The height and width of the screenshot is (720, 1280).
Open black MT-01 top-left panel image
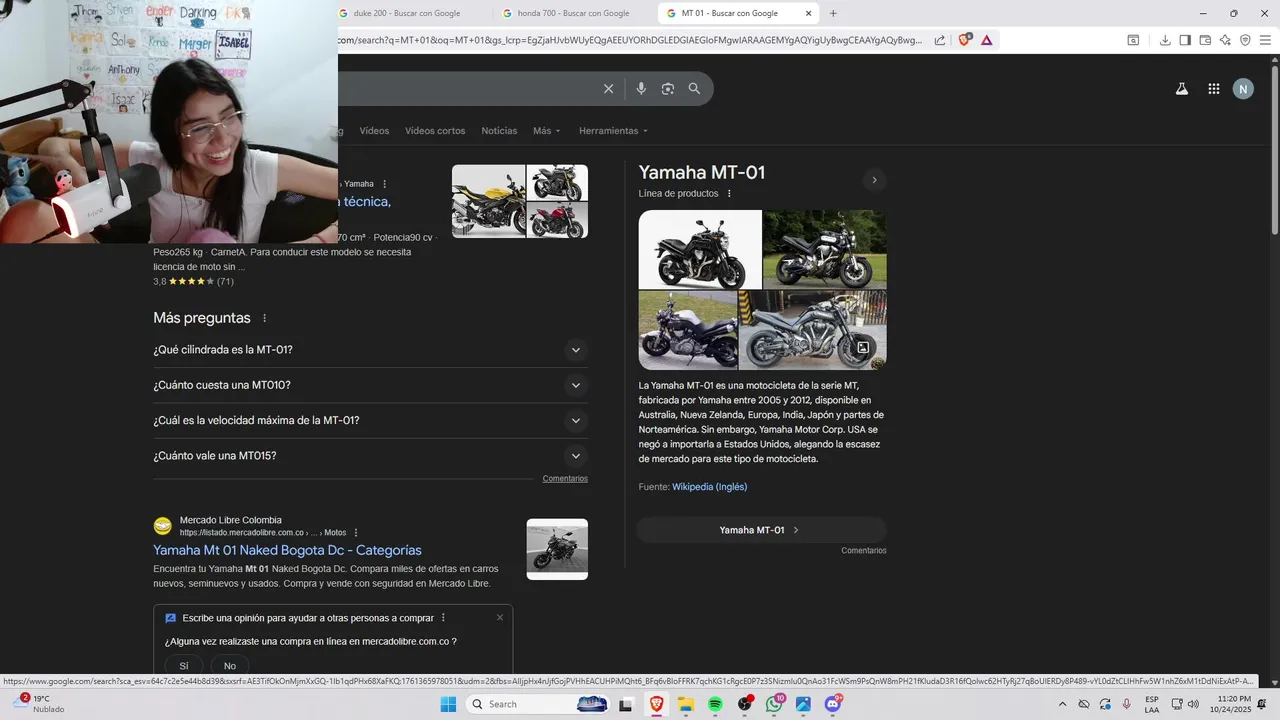pos(700,249)
